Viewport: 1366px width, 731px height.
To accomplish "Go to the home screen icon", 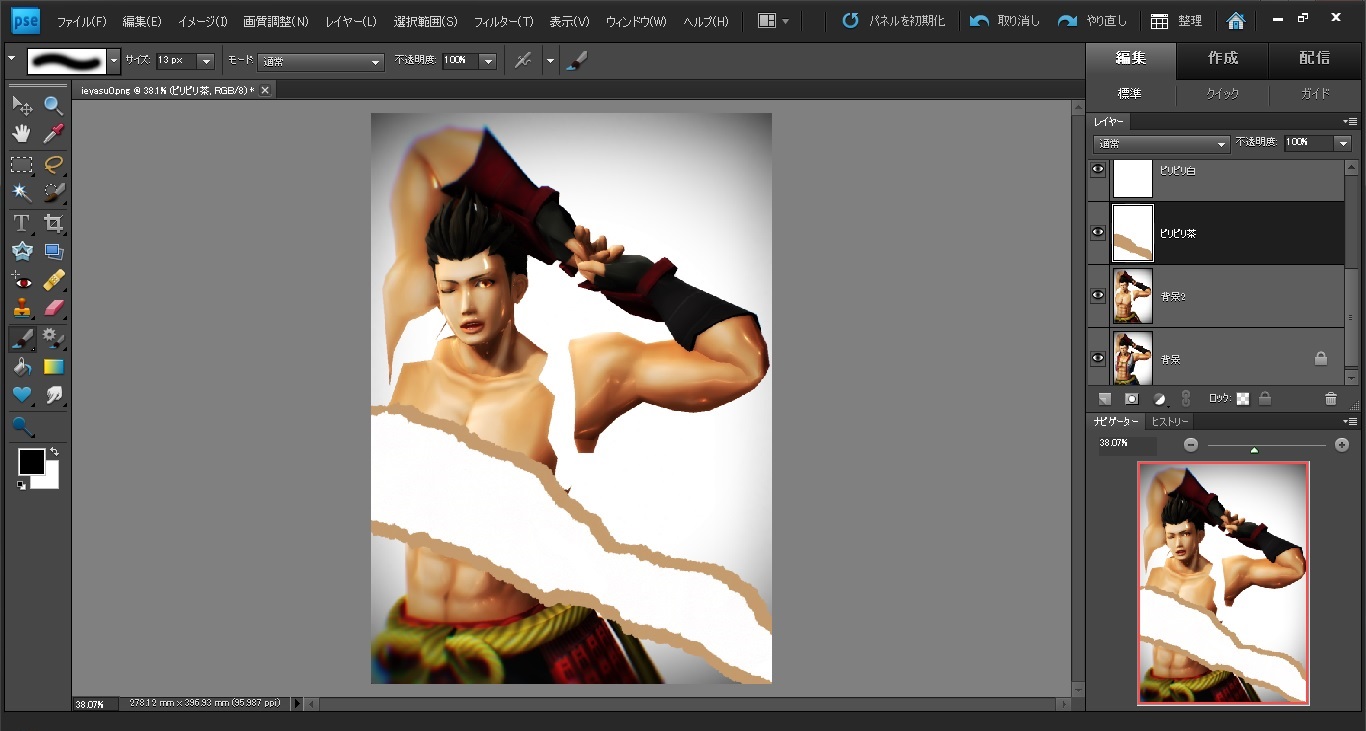I will 1236,21.
